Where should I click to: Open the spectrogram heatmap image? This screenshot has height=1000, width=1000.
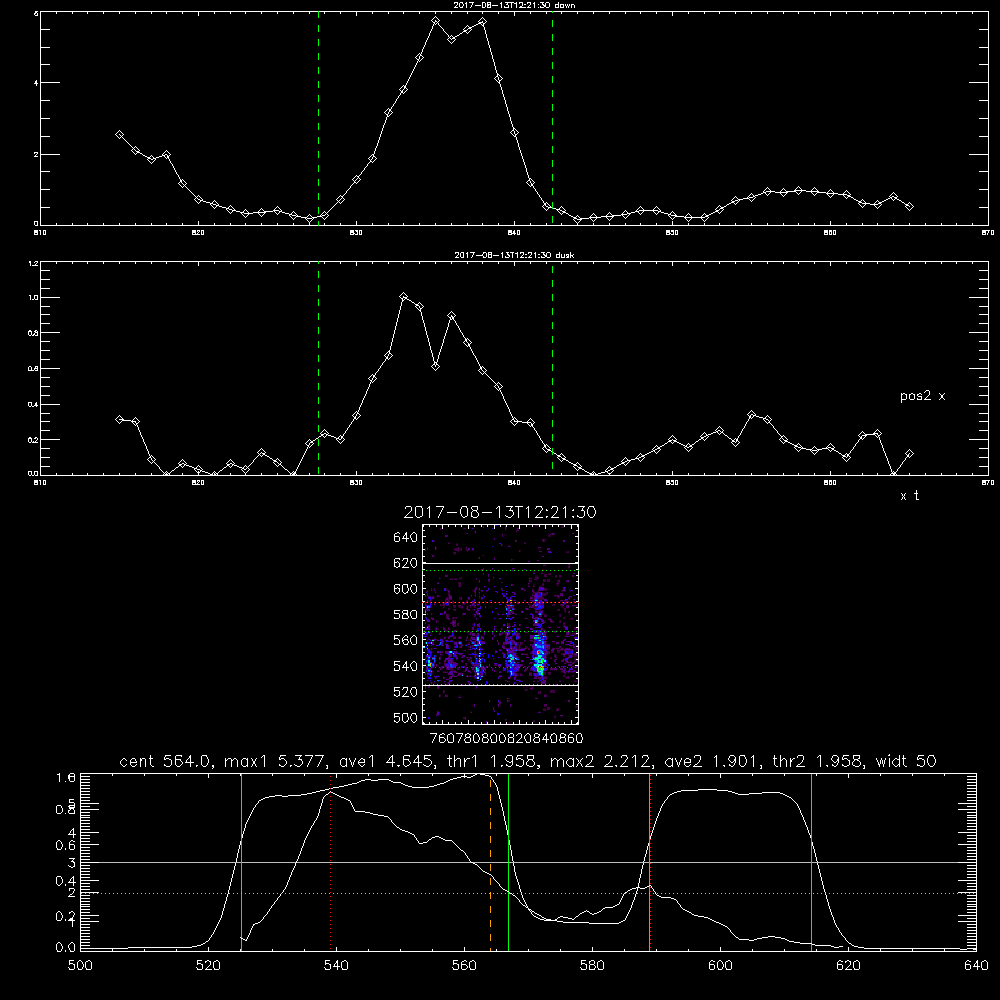coord(501,624)
